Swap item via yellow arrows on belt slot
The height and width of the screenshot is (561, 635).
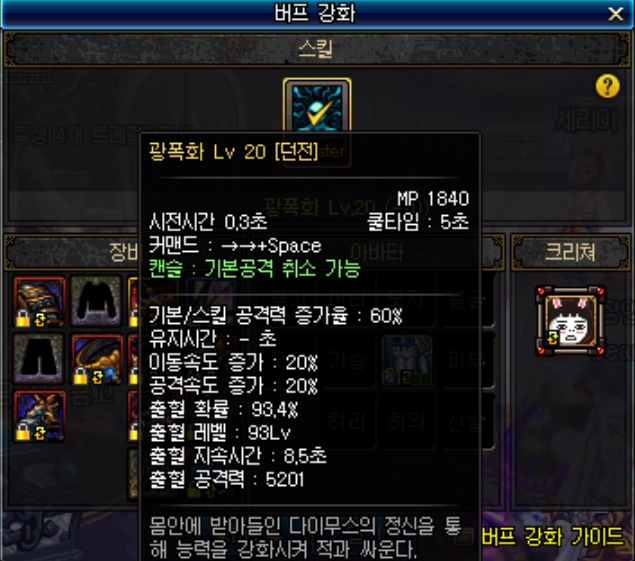coord(97,378)
